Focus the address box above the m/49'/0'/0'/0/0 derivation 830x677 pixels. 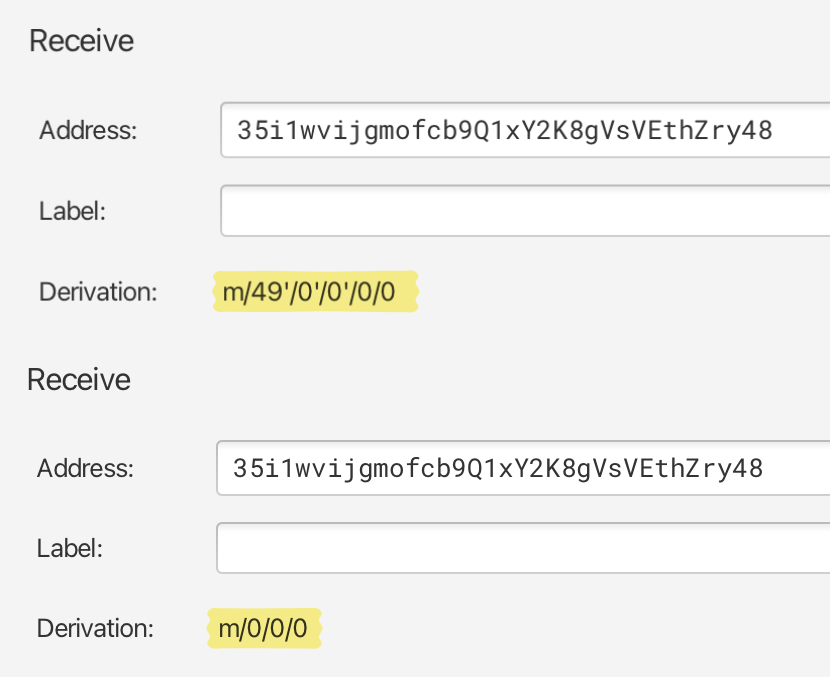pos(524,130)
